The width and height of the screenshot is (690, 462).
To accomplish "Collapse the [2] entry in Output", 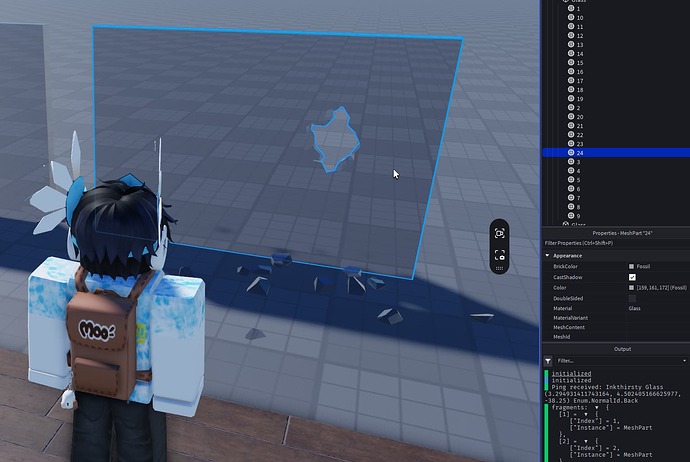I will (586, 441).
